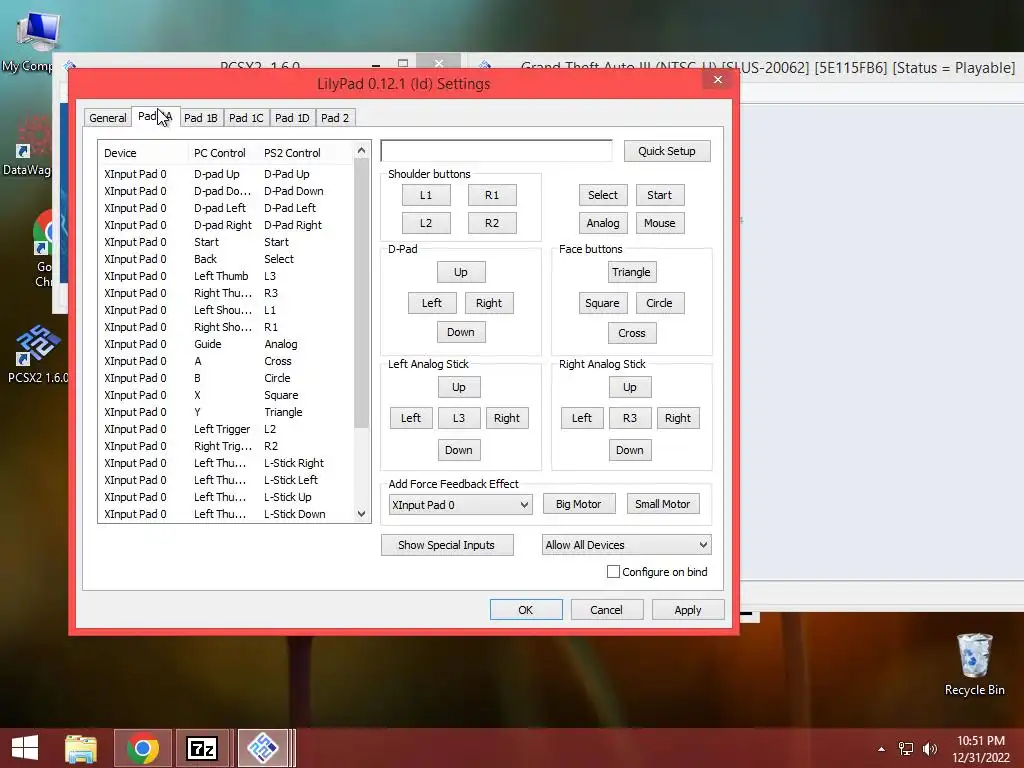This screenshot has height=768, width=1024.
Task: Bind the Cross face button
Action: (x=632, y=333)
